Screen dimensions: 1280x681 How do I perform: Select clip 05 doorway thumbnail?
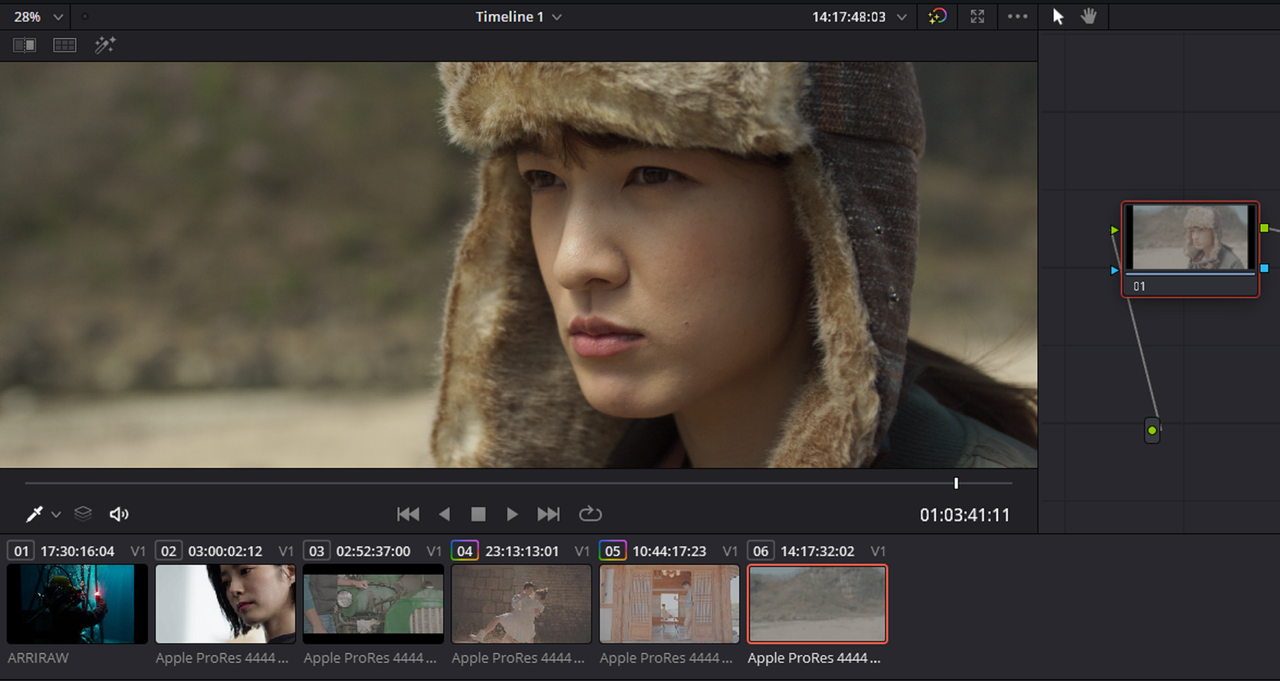(x=669, y=604)
